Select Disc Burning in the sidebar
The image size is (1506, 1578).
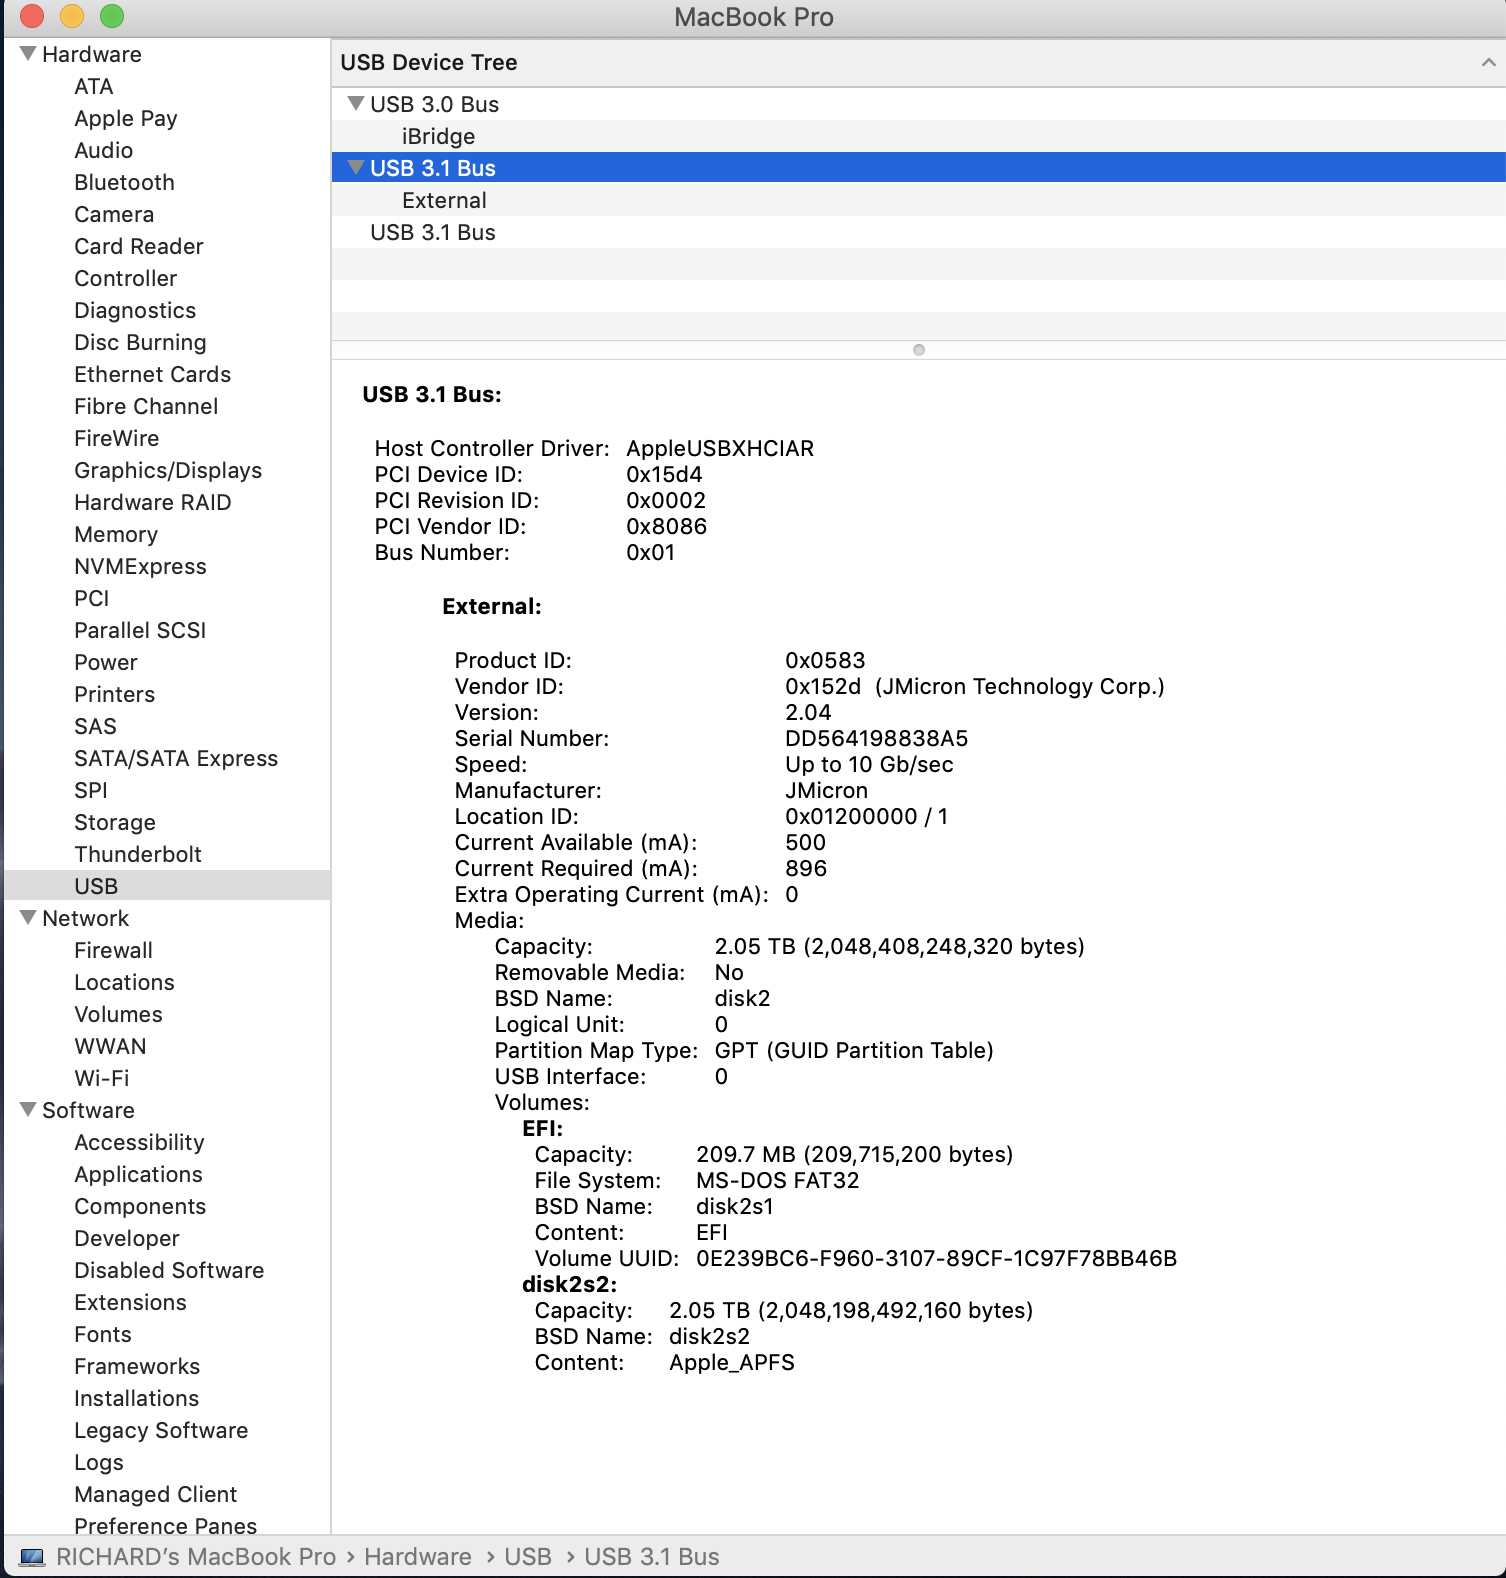pos(140,342)
